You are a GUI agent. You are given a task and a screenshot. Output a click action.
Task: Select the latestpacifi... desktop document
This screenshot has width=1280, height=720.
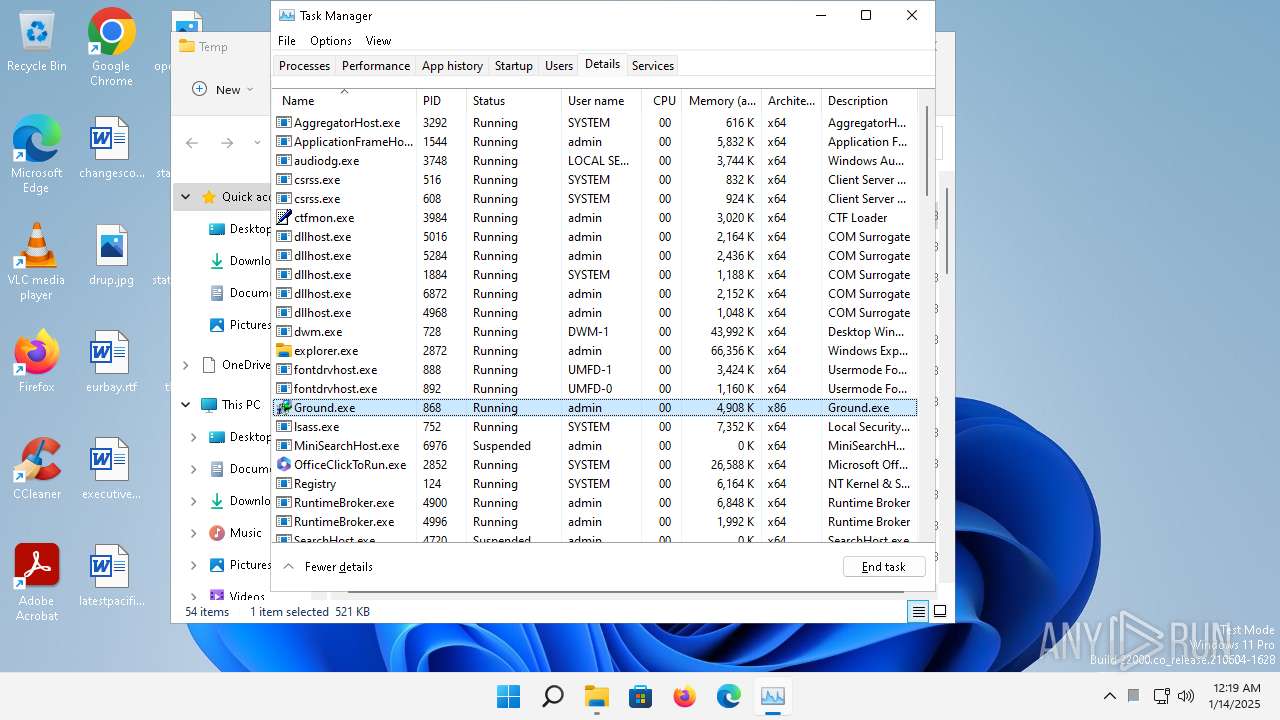coord(111,576)
